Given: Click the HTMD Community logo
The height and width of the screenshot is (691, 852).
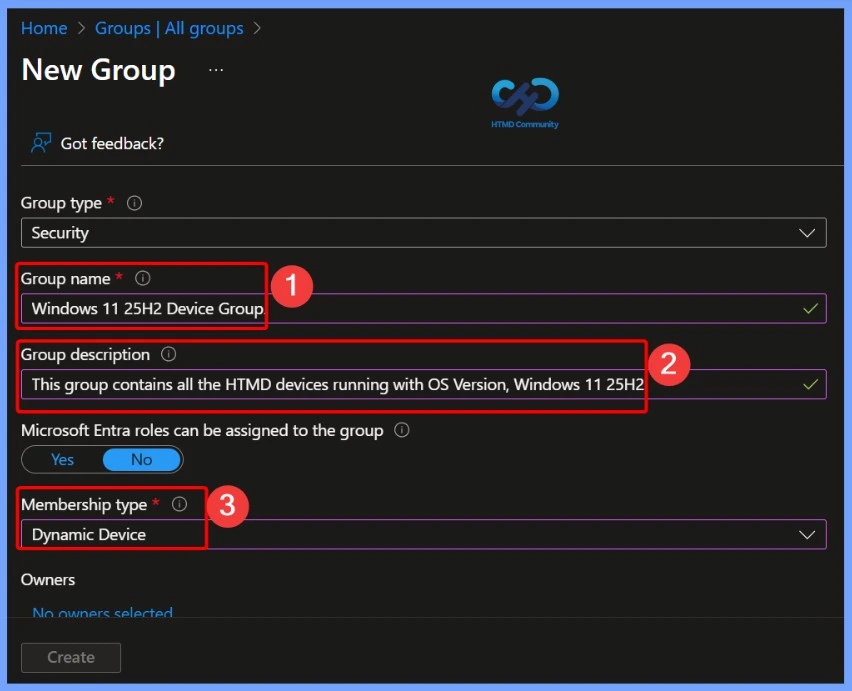Looking at the screenshot, I should coord(524,100).
